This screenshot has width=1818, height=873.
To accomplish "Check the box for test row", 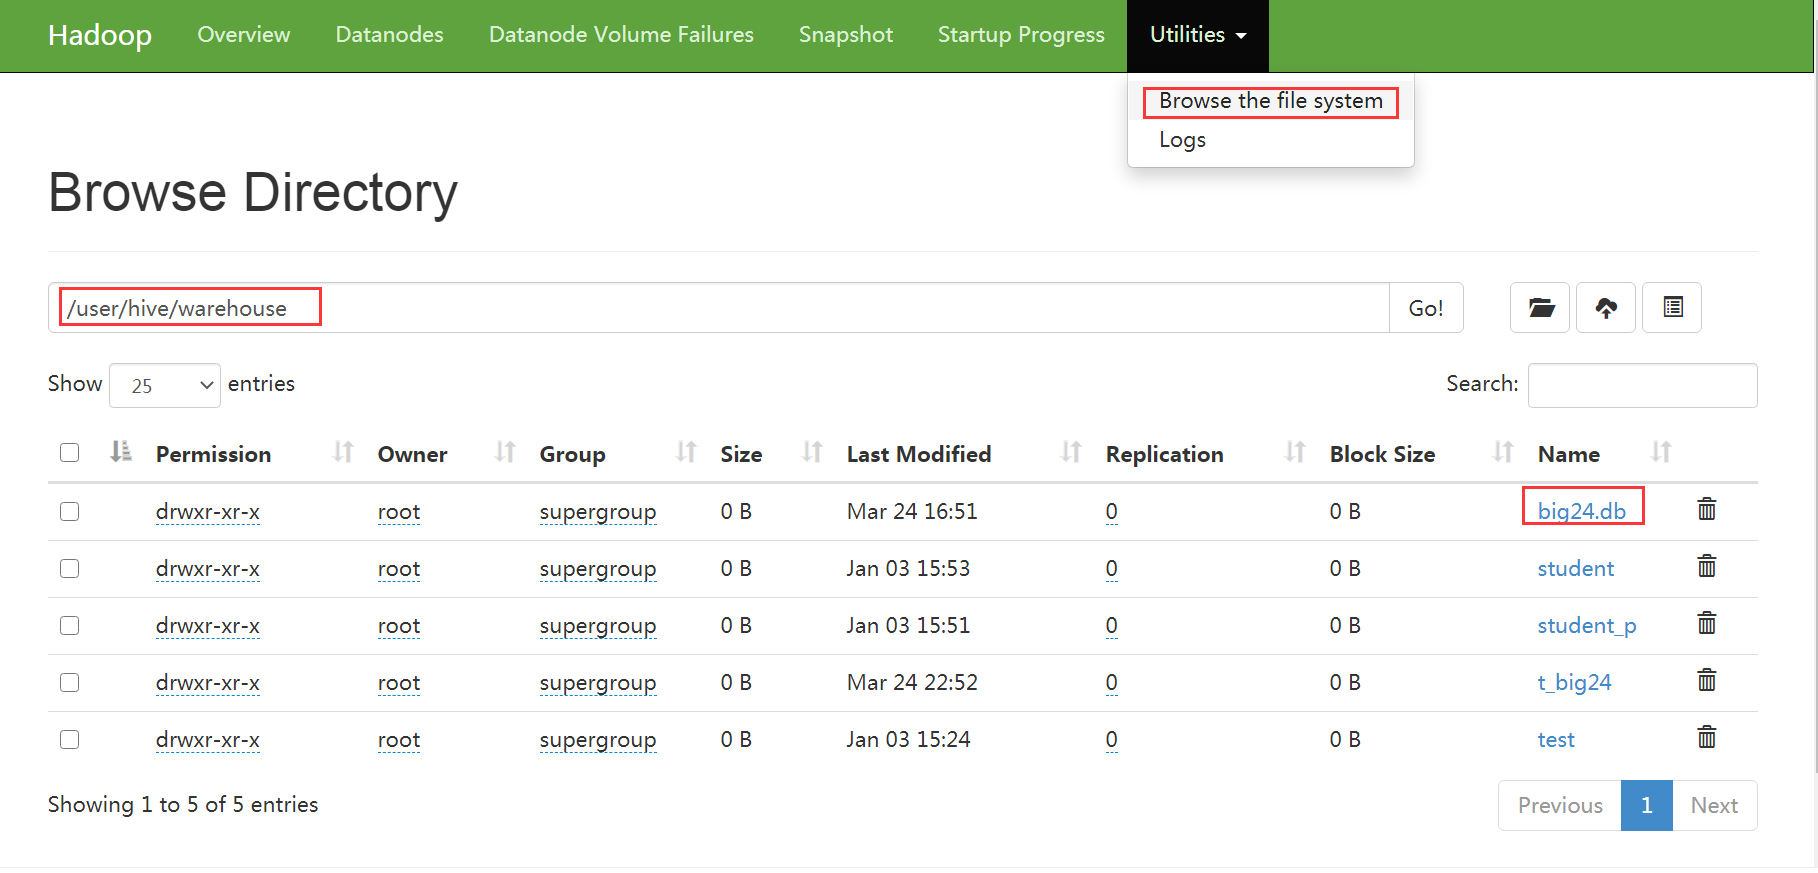I will (x=69, y=739).
